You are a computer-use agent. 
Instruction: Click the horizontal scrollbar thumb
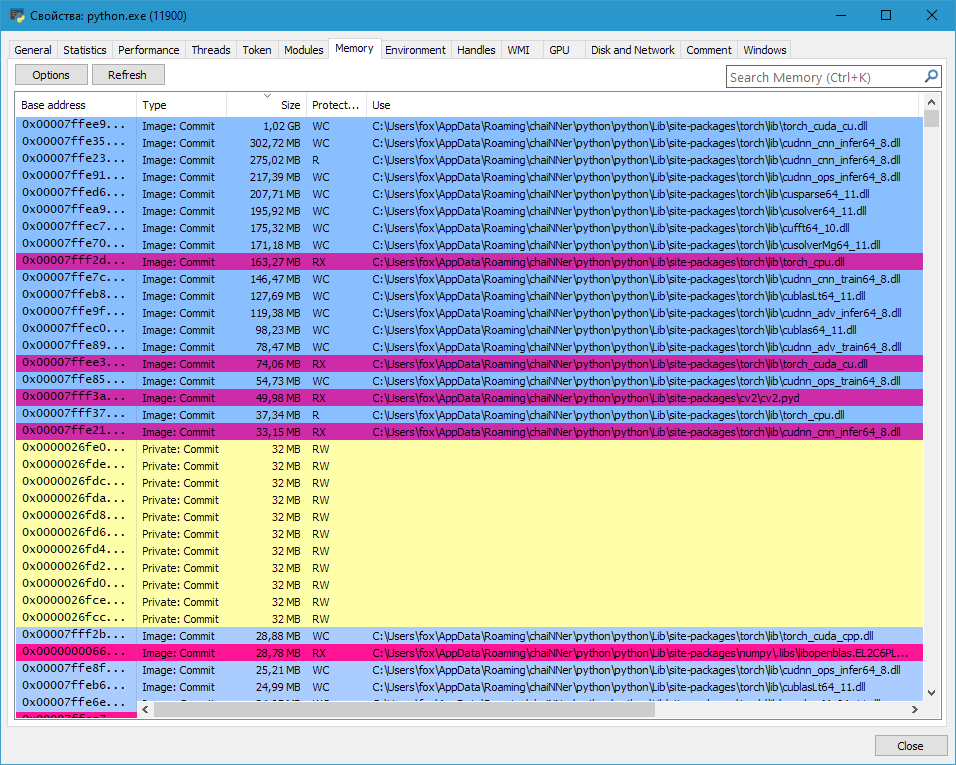pyautogui.click(x=404, y=710)
